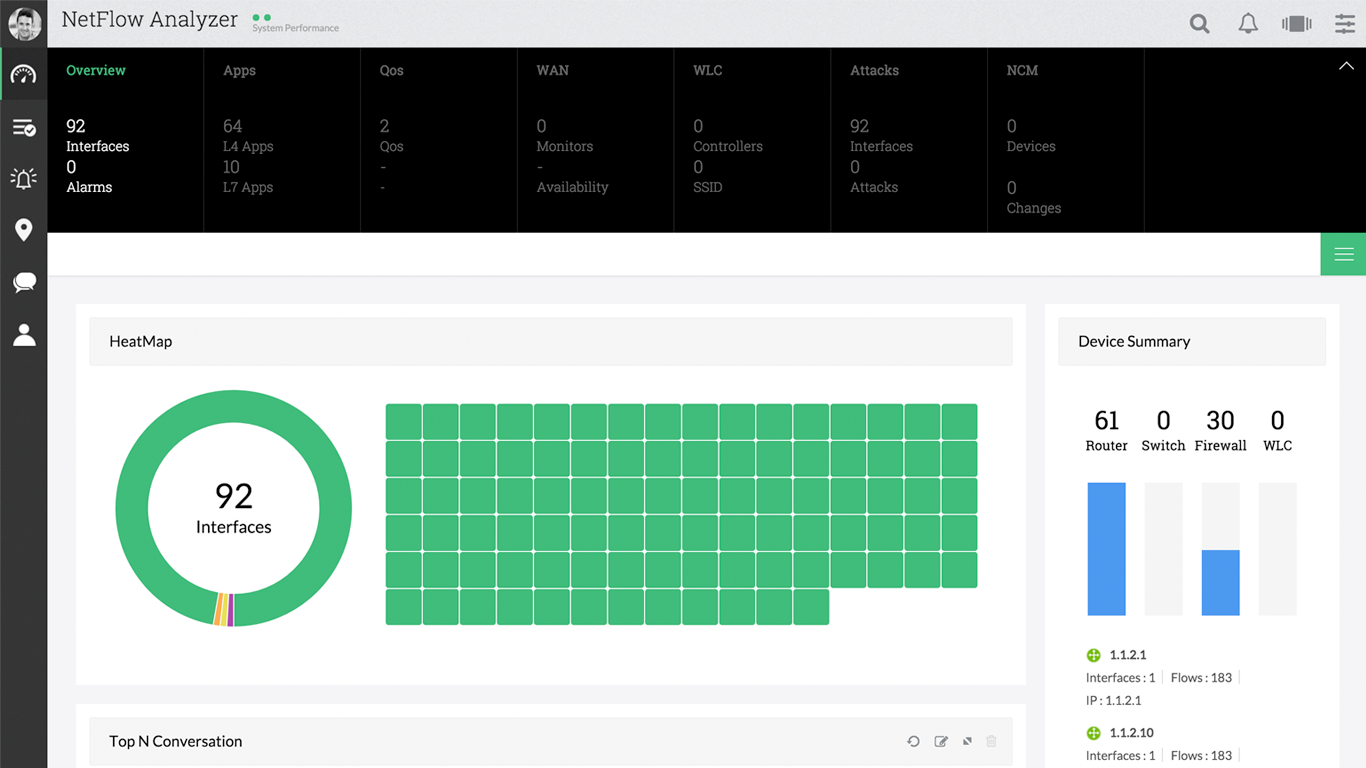Click the 92 Interfaces donut center label
This screenshot has height=768, width=1366.
234,508
